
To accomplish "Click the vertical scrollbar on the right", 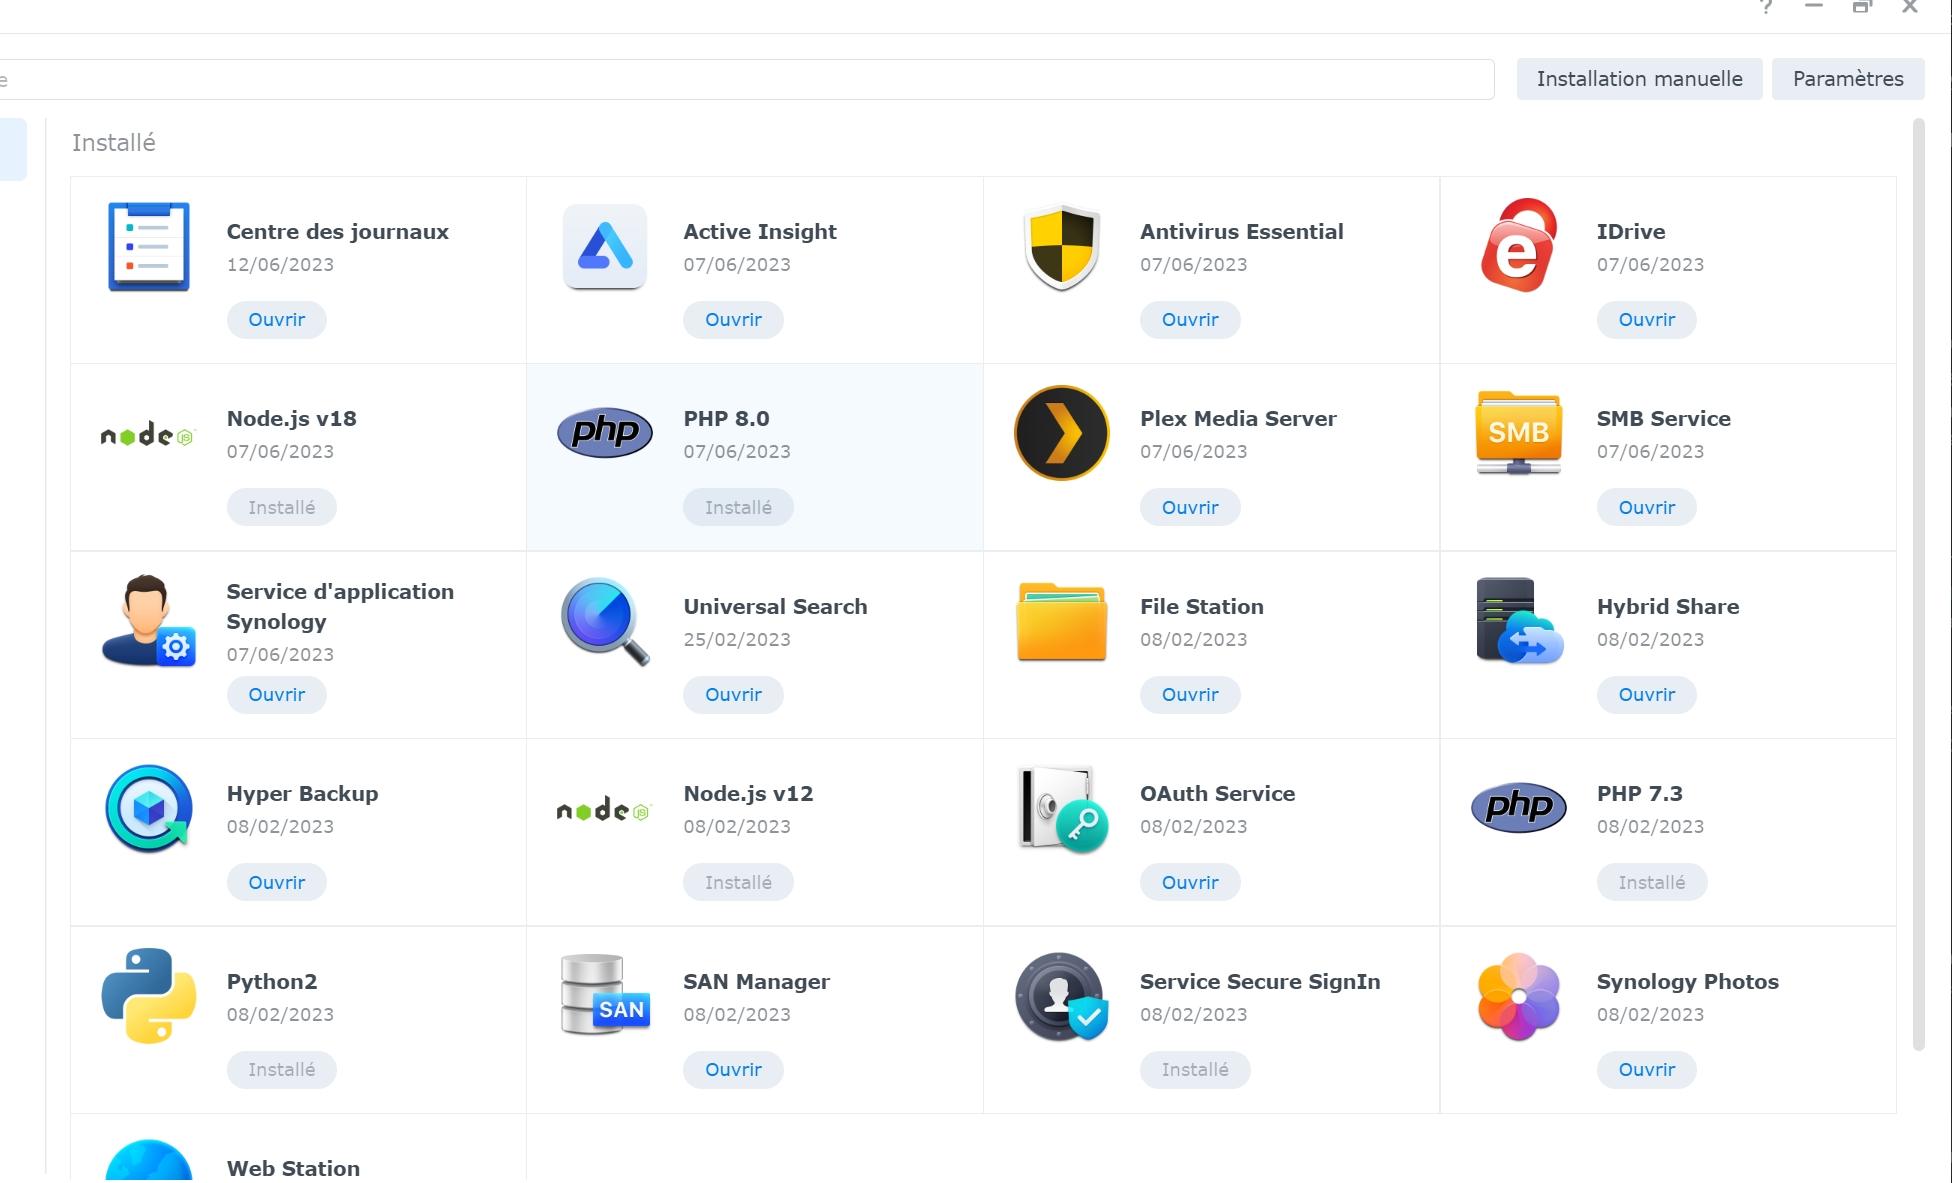I will point(1918,585).
